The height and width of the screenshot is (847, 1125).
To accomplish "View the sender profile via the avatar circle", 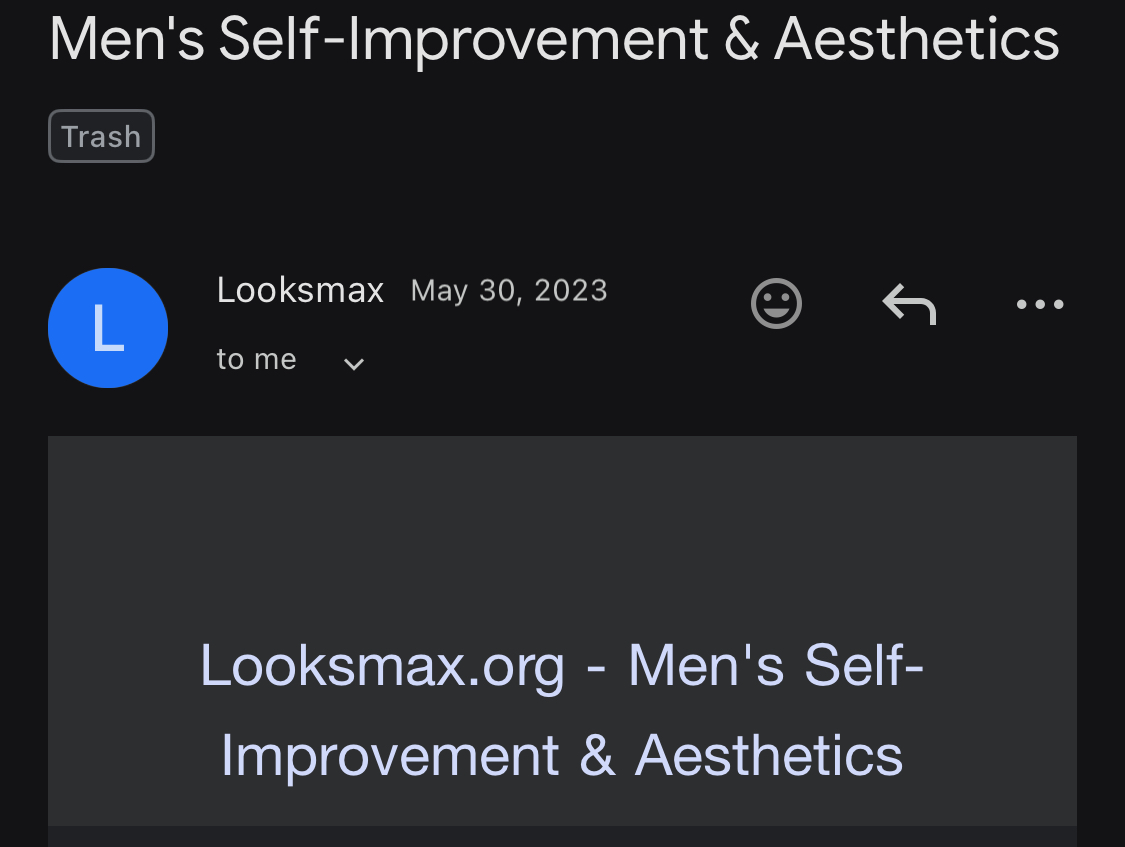I will coord(108,328).
